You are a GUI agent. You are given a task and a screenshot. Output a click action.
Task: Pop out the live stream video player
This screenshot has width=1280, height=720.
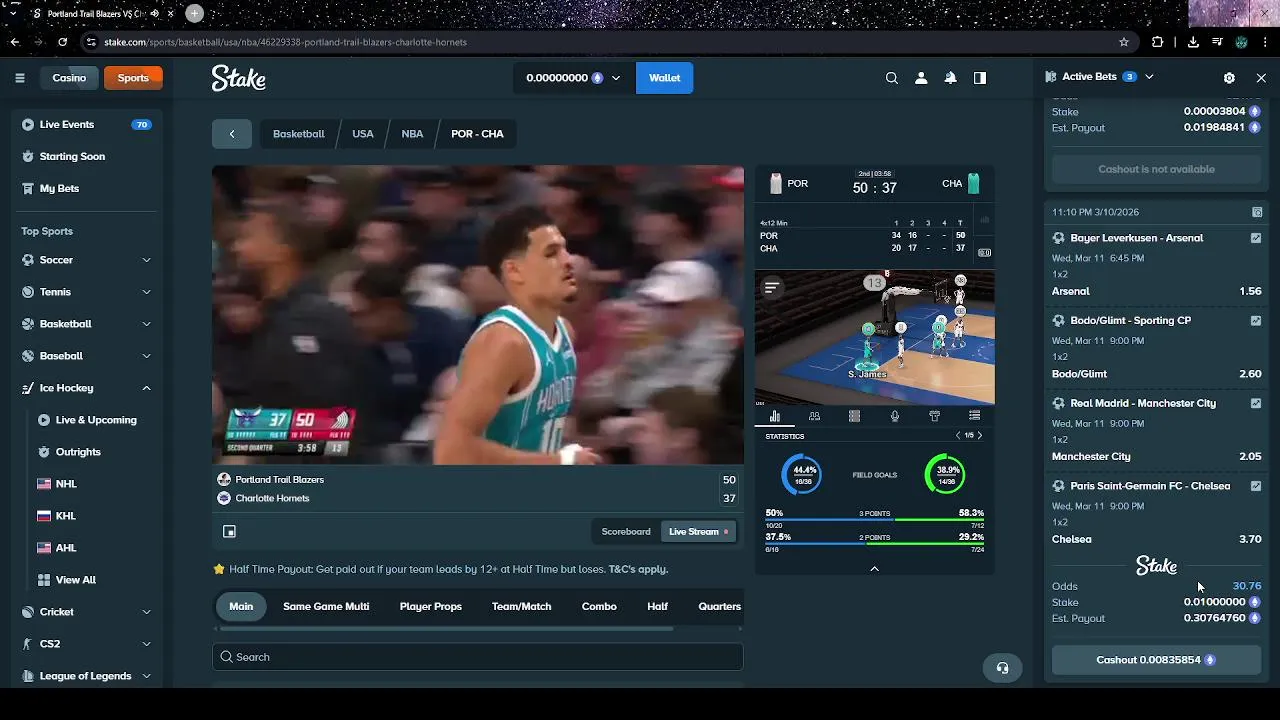click(229, 532)
